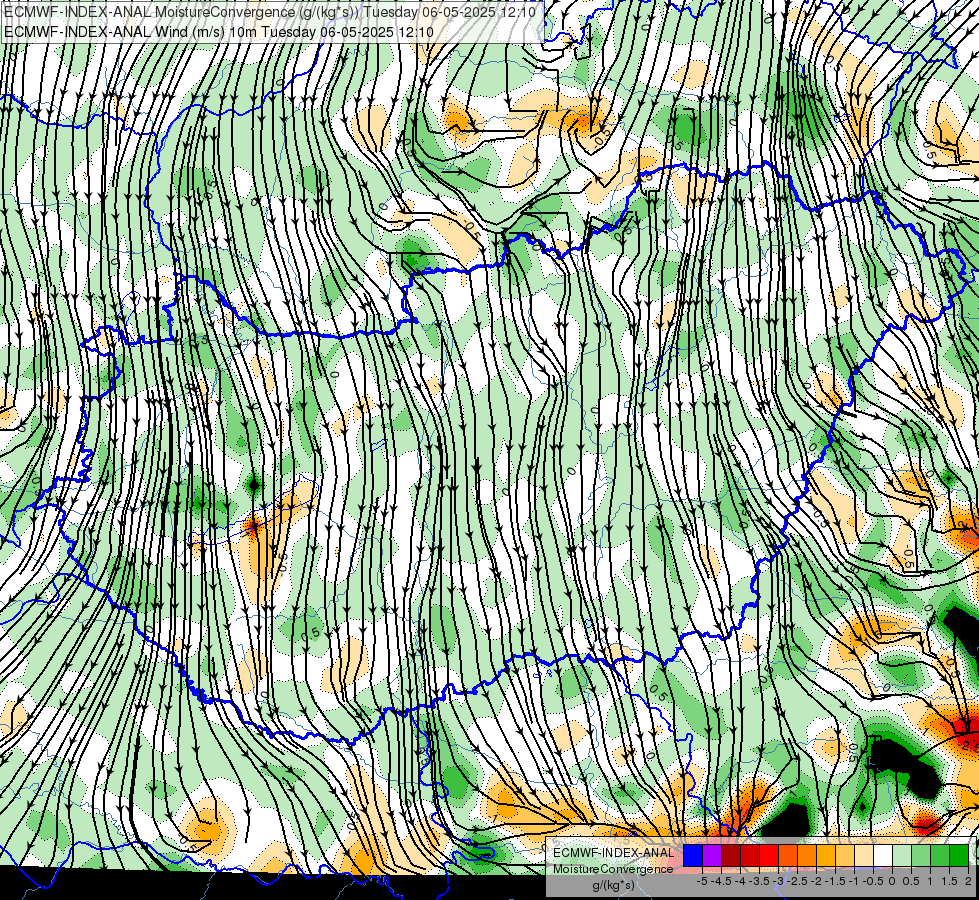This screenshot has height=900, width=979.
Task: Pick the darkest green legend swatch
Action: click(x=959, y=856)
